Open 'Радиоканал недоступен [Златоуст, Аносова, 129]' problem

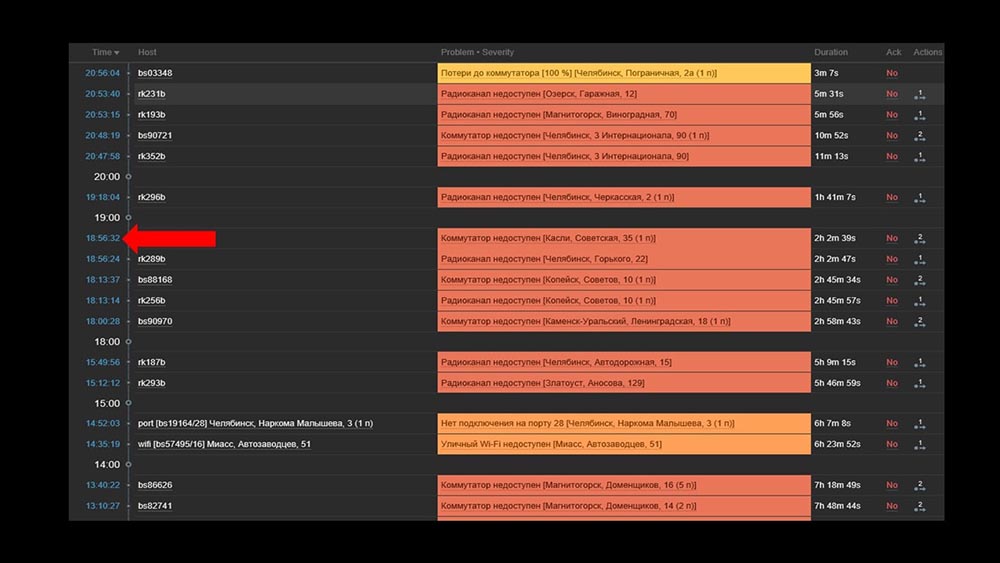click(x=542, y=383)
